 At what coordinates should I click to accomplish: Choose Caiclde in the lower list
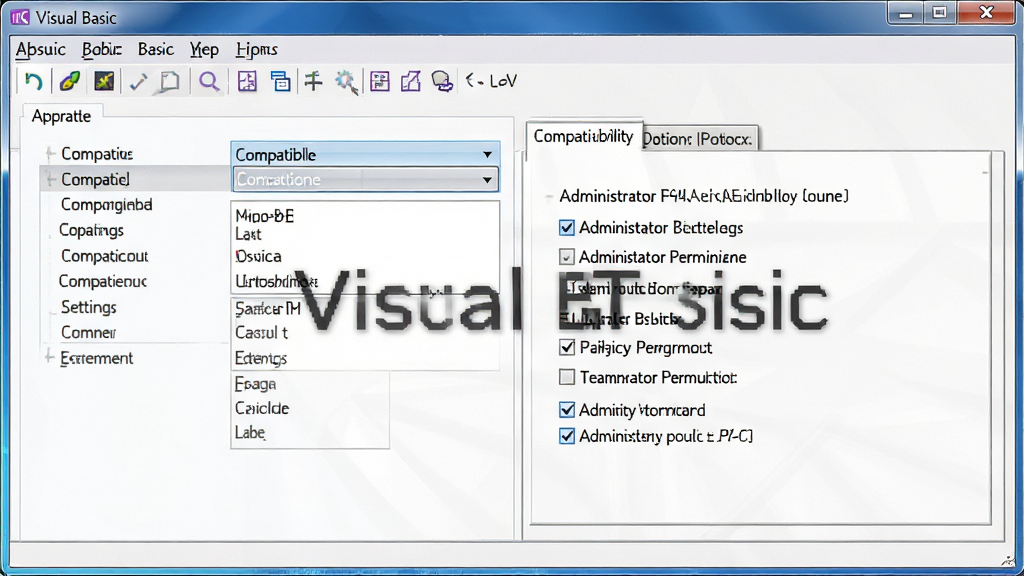coord(262,408)
